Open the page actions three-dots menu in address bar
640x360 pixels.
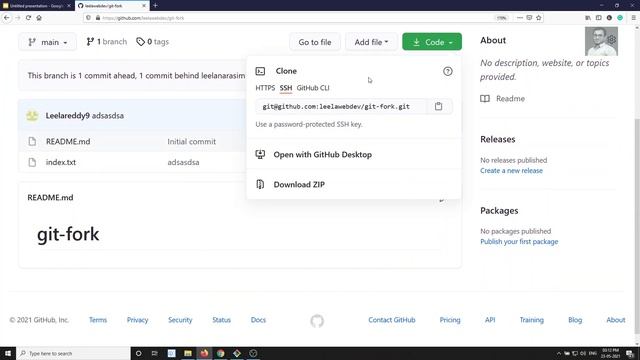click(520, 18)
